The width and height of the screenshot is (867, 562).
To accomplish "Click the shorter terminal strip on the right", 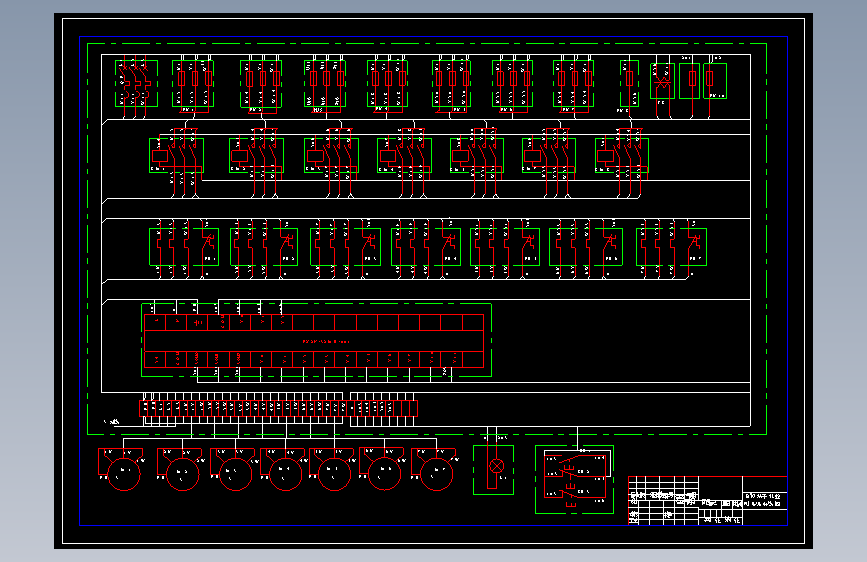I will pyautogui.click(x=384, y=408).
